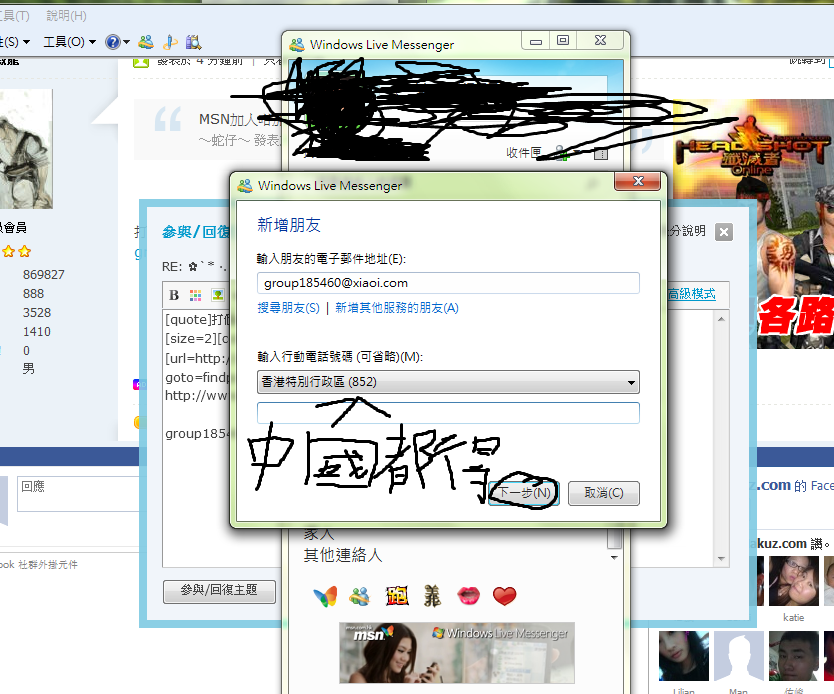Click the bold B formatting icon
The width and height of the screenshot is (834, 694).
coord(174,296)
